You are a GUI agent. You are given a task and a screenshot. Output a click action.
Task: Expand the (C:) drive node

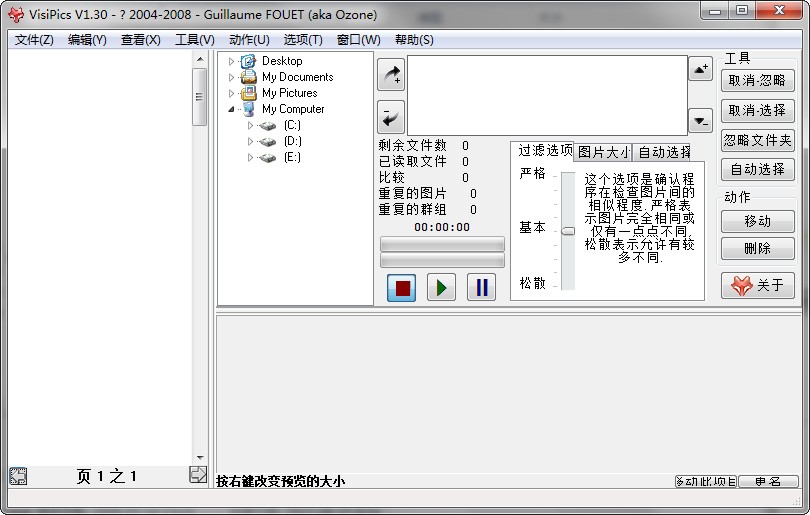(x=250, y=126)
